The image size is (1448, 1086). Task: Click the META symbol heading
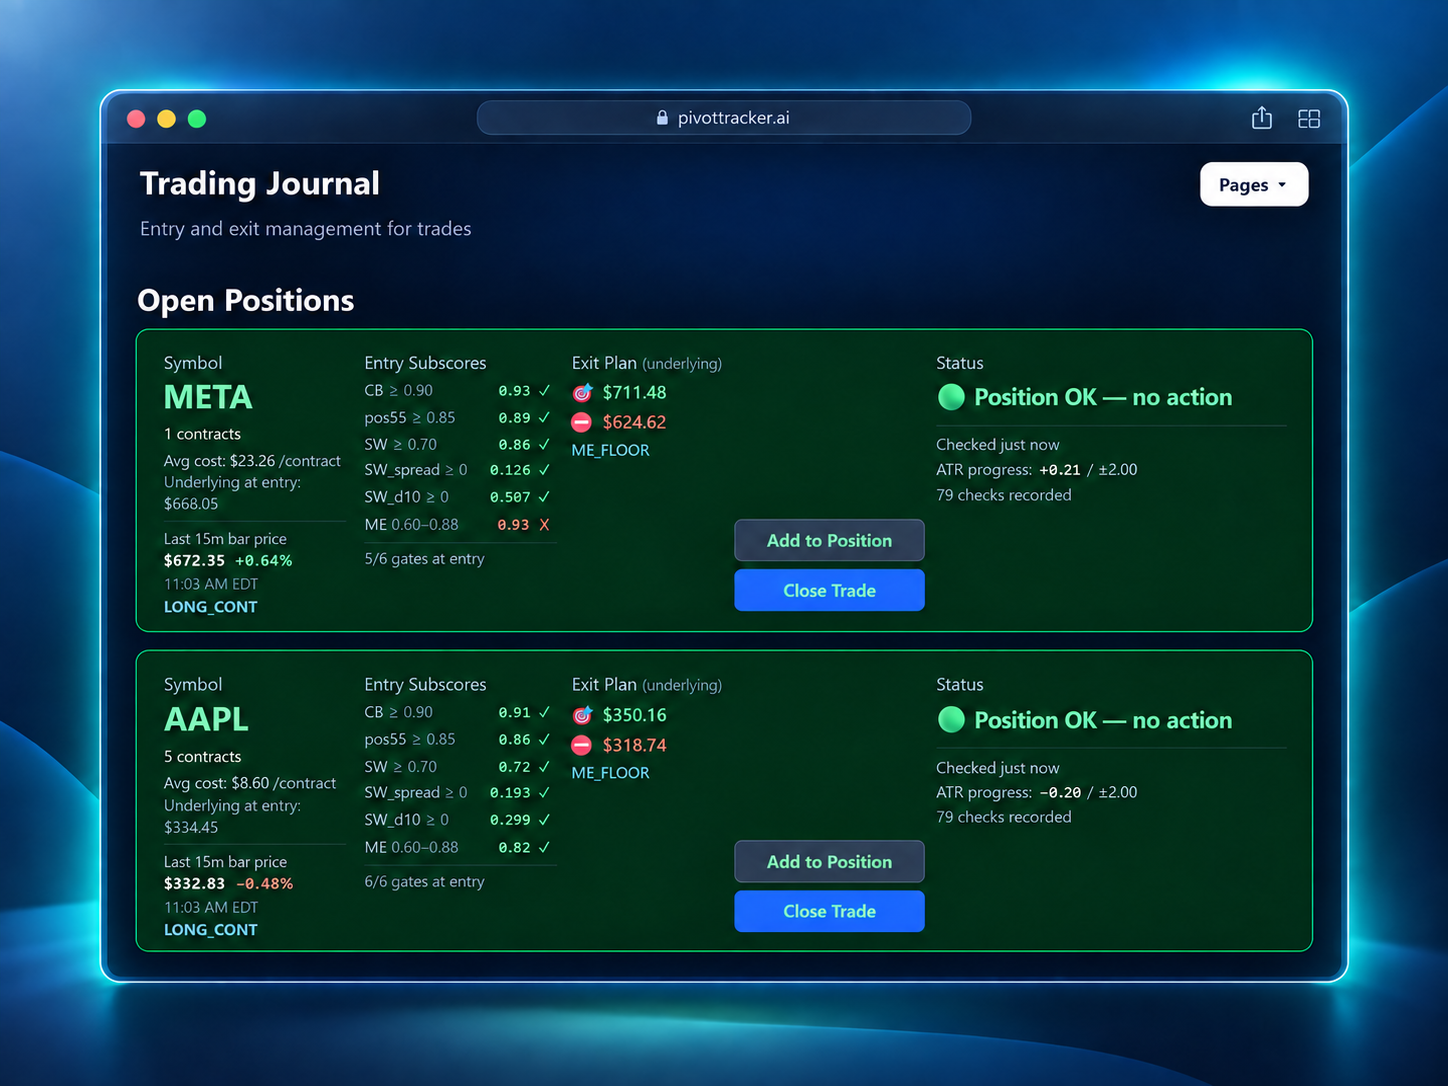coord(208,397)
